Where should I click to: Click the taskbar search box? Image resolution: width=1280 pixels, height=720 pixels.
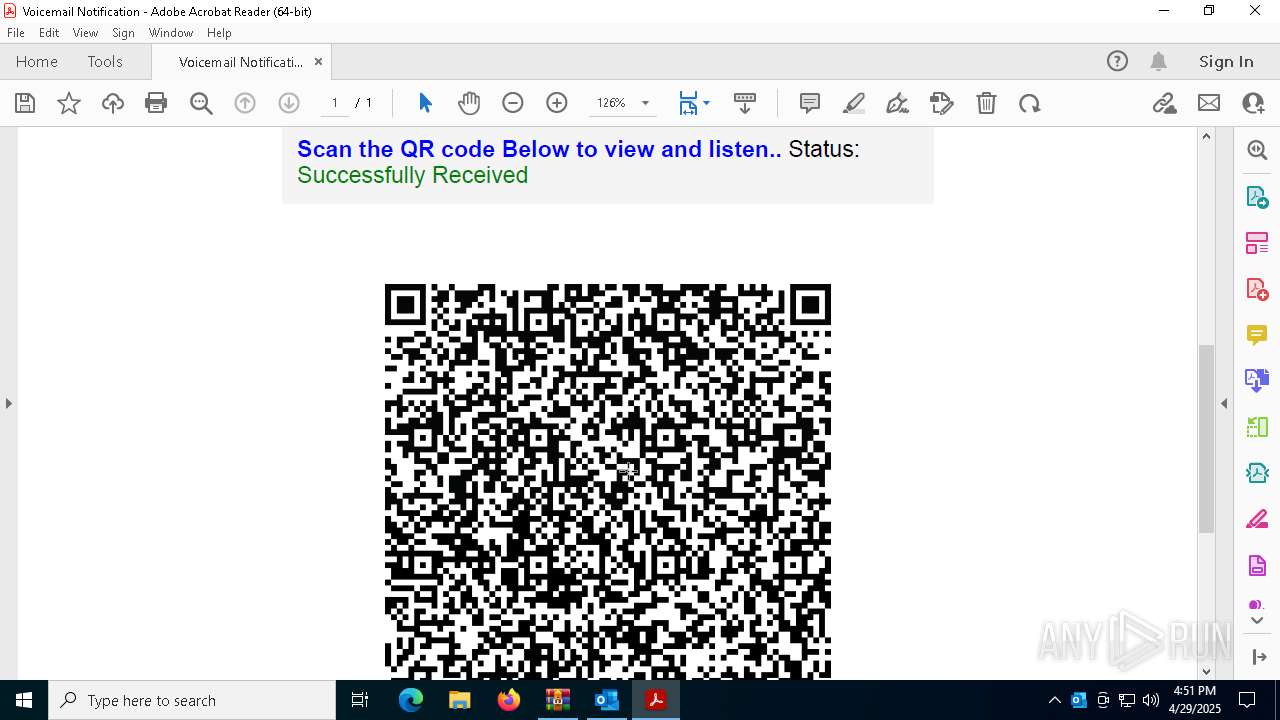[x=192, y=700]
